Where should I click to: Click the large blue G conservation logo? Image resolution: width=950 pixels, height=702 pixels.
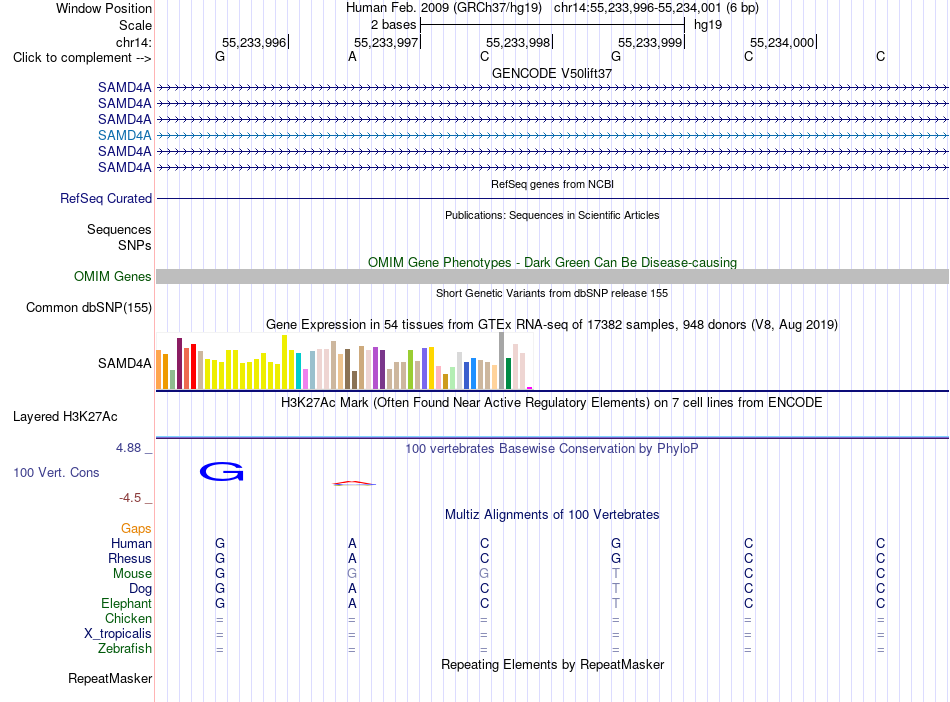(x=222, y=472)
